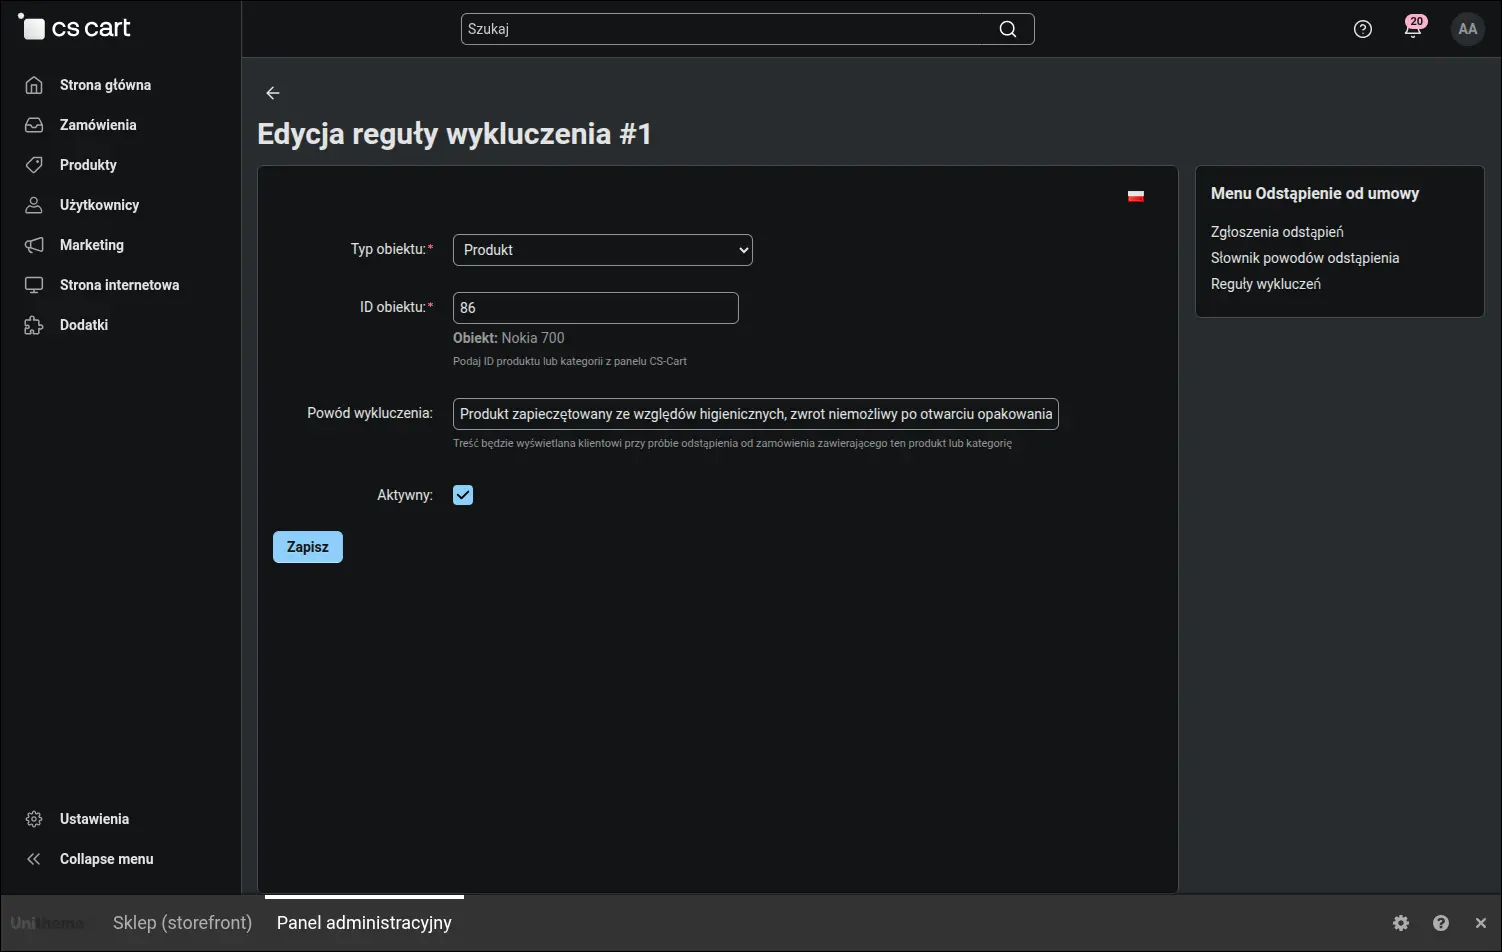Viewport: 1502px width, 952px height.
Task: Open the bottom bar help icon
Action: coord(1441,923)
